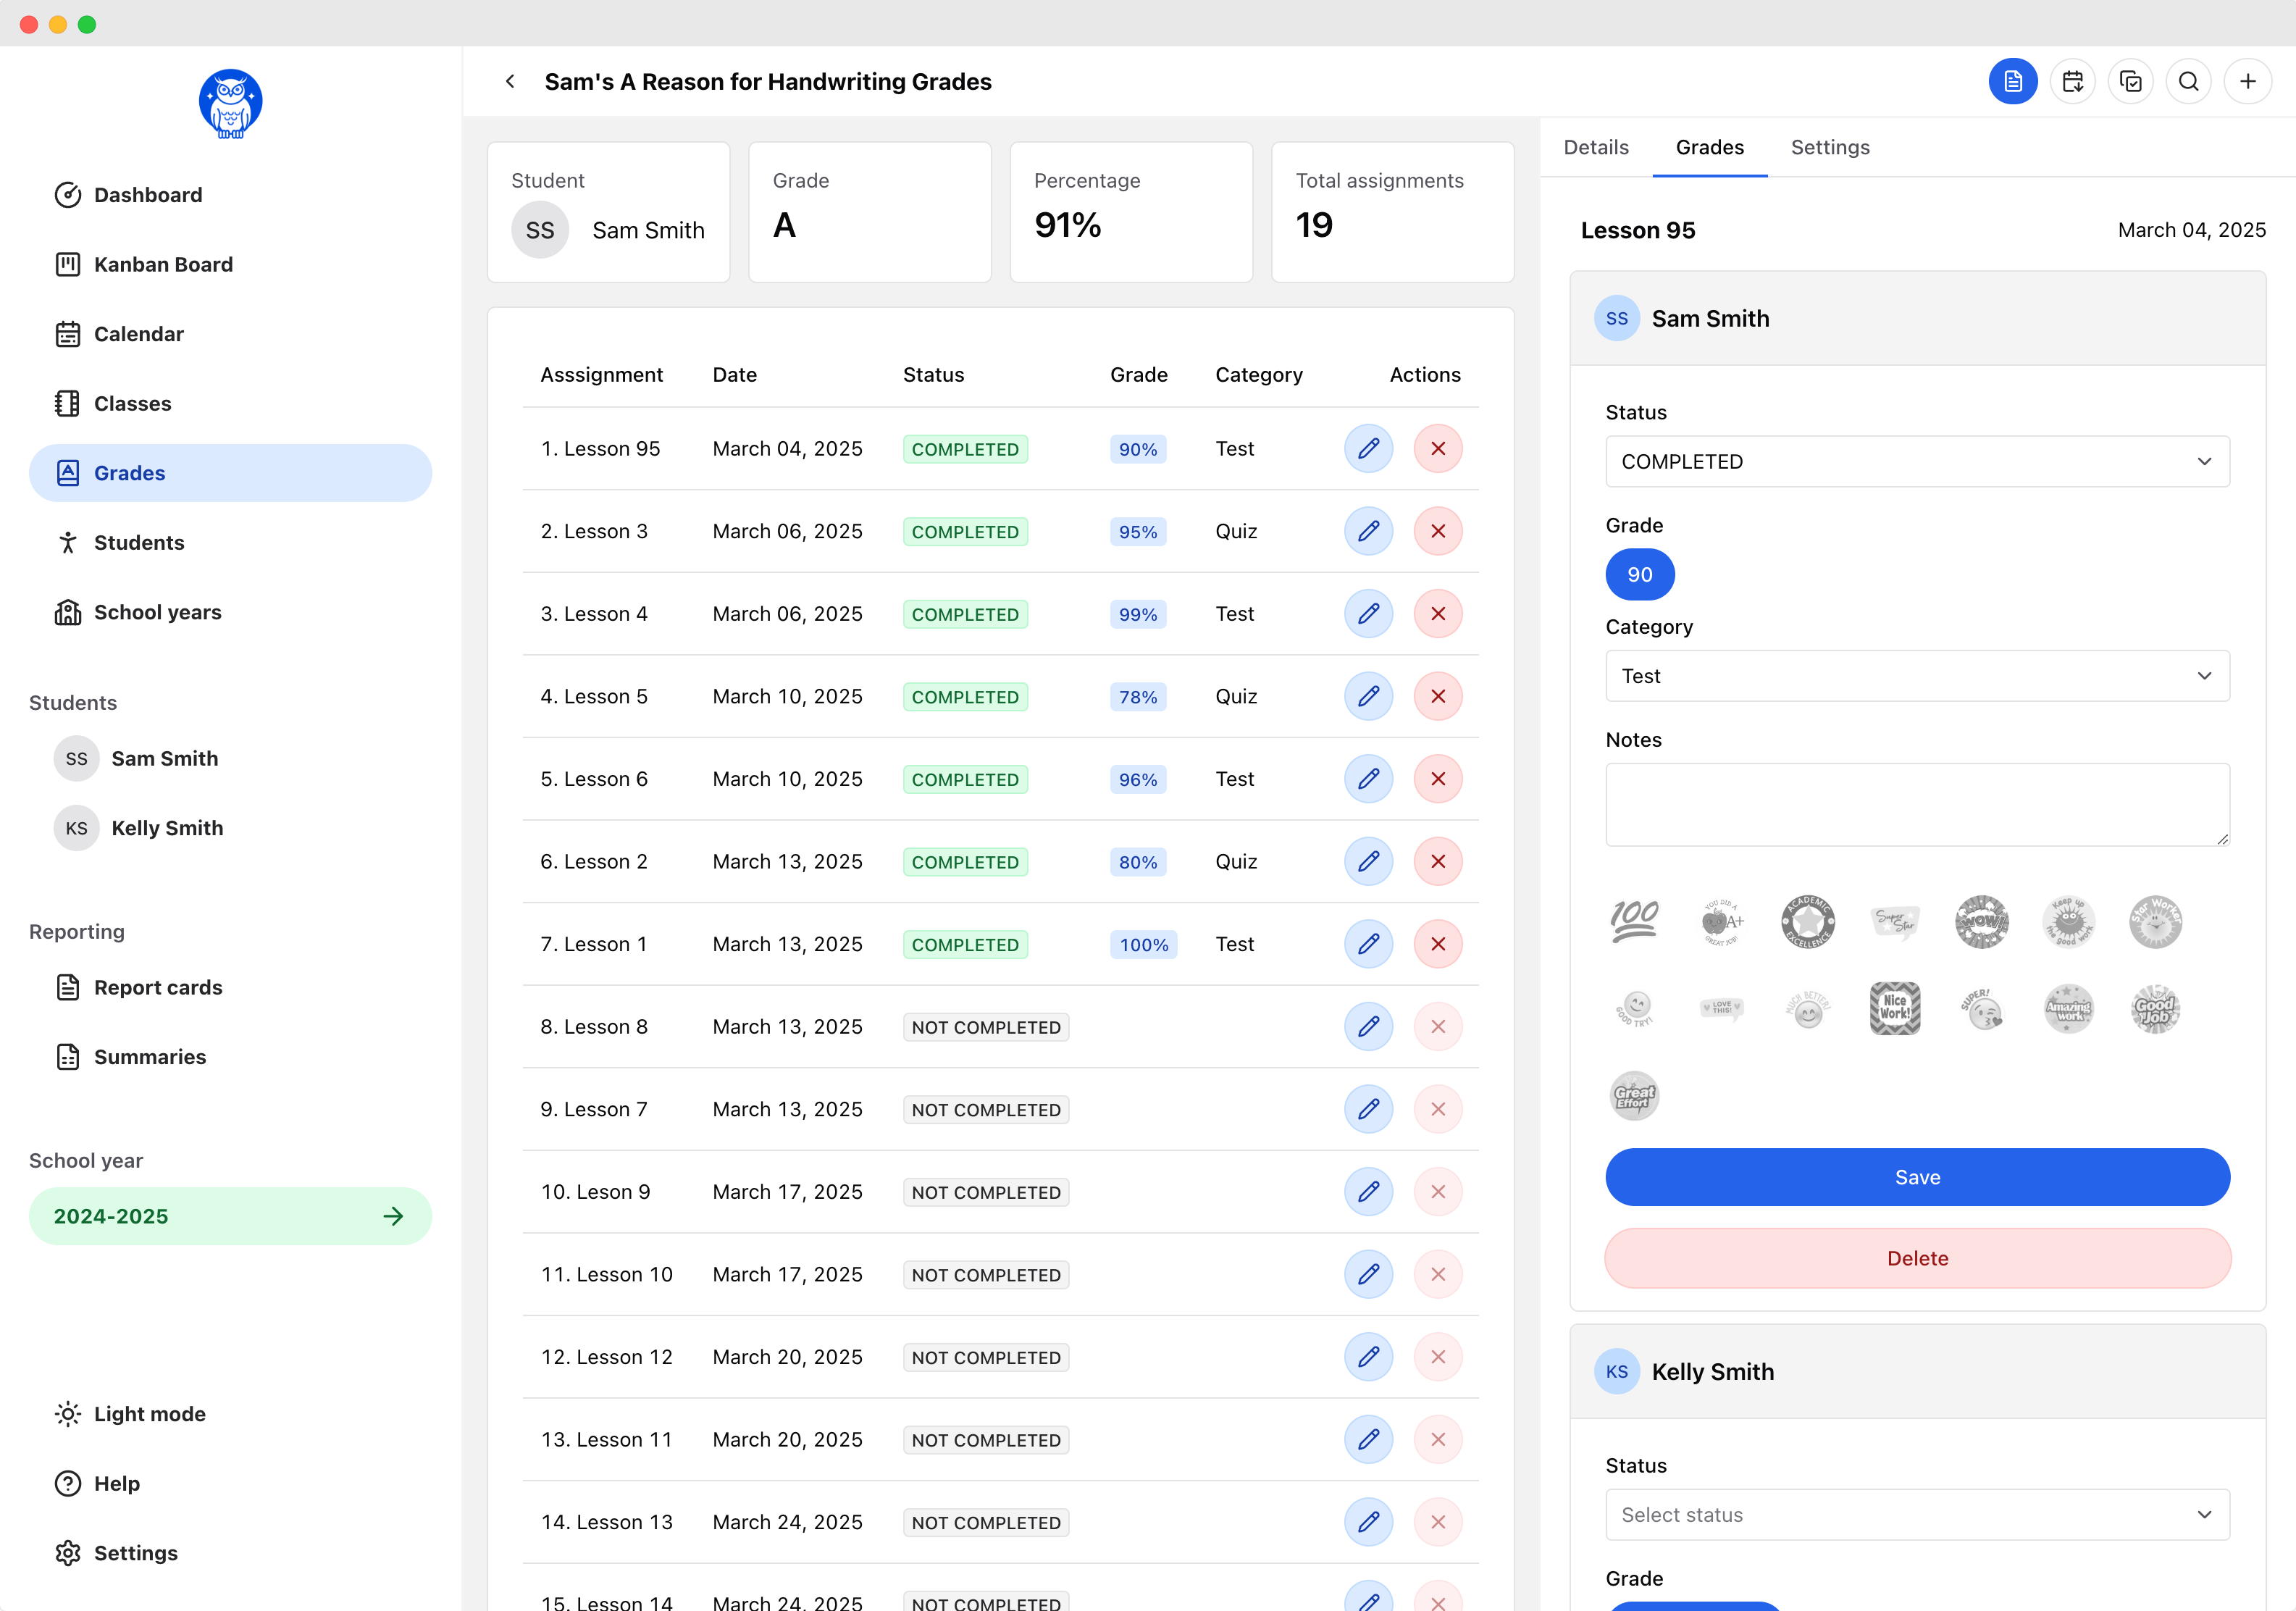Open the Details tab
Screen dimensions: 2296x1611
coord(1595,147)
